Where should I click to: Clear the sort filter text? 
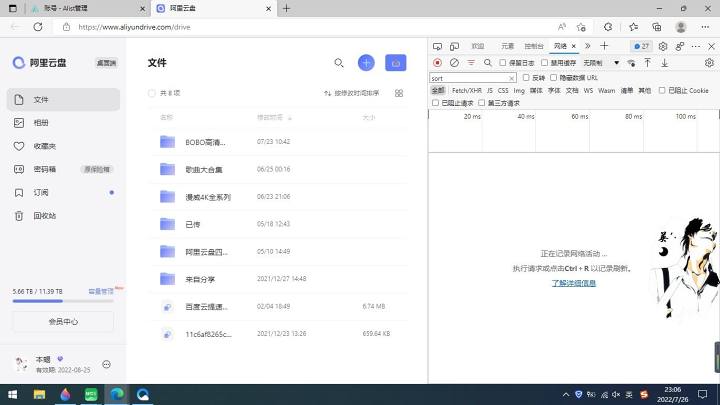512,79
